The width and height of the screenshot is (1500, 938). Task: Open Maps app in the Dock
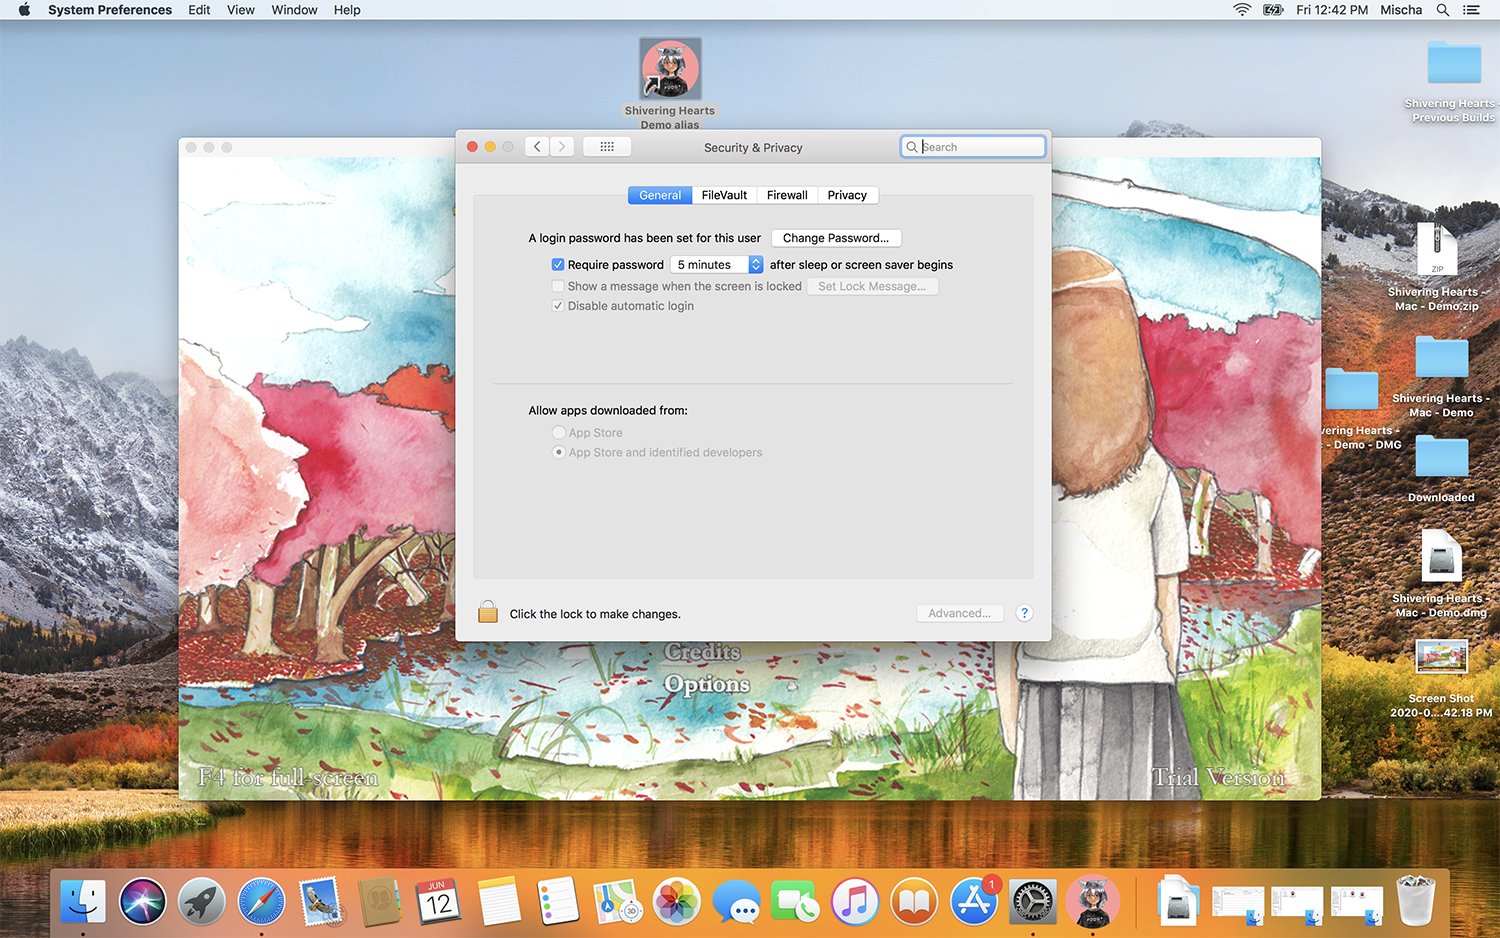617,902
